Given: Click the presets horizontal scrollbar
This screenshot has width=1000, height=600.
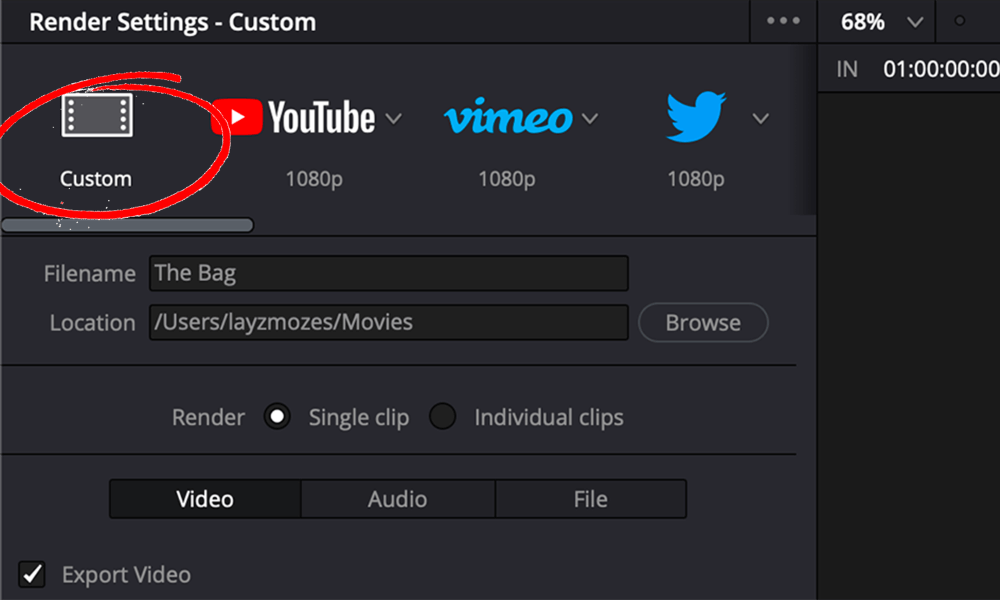Looking at the screenshot, I should (x=127, y=224).
